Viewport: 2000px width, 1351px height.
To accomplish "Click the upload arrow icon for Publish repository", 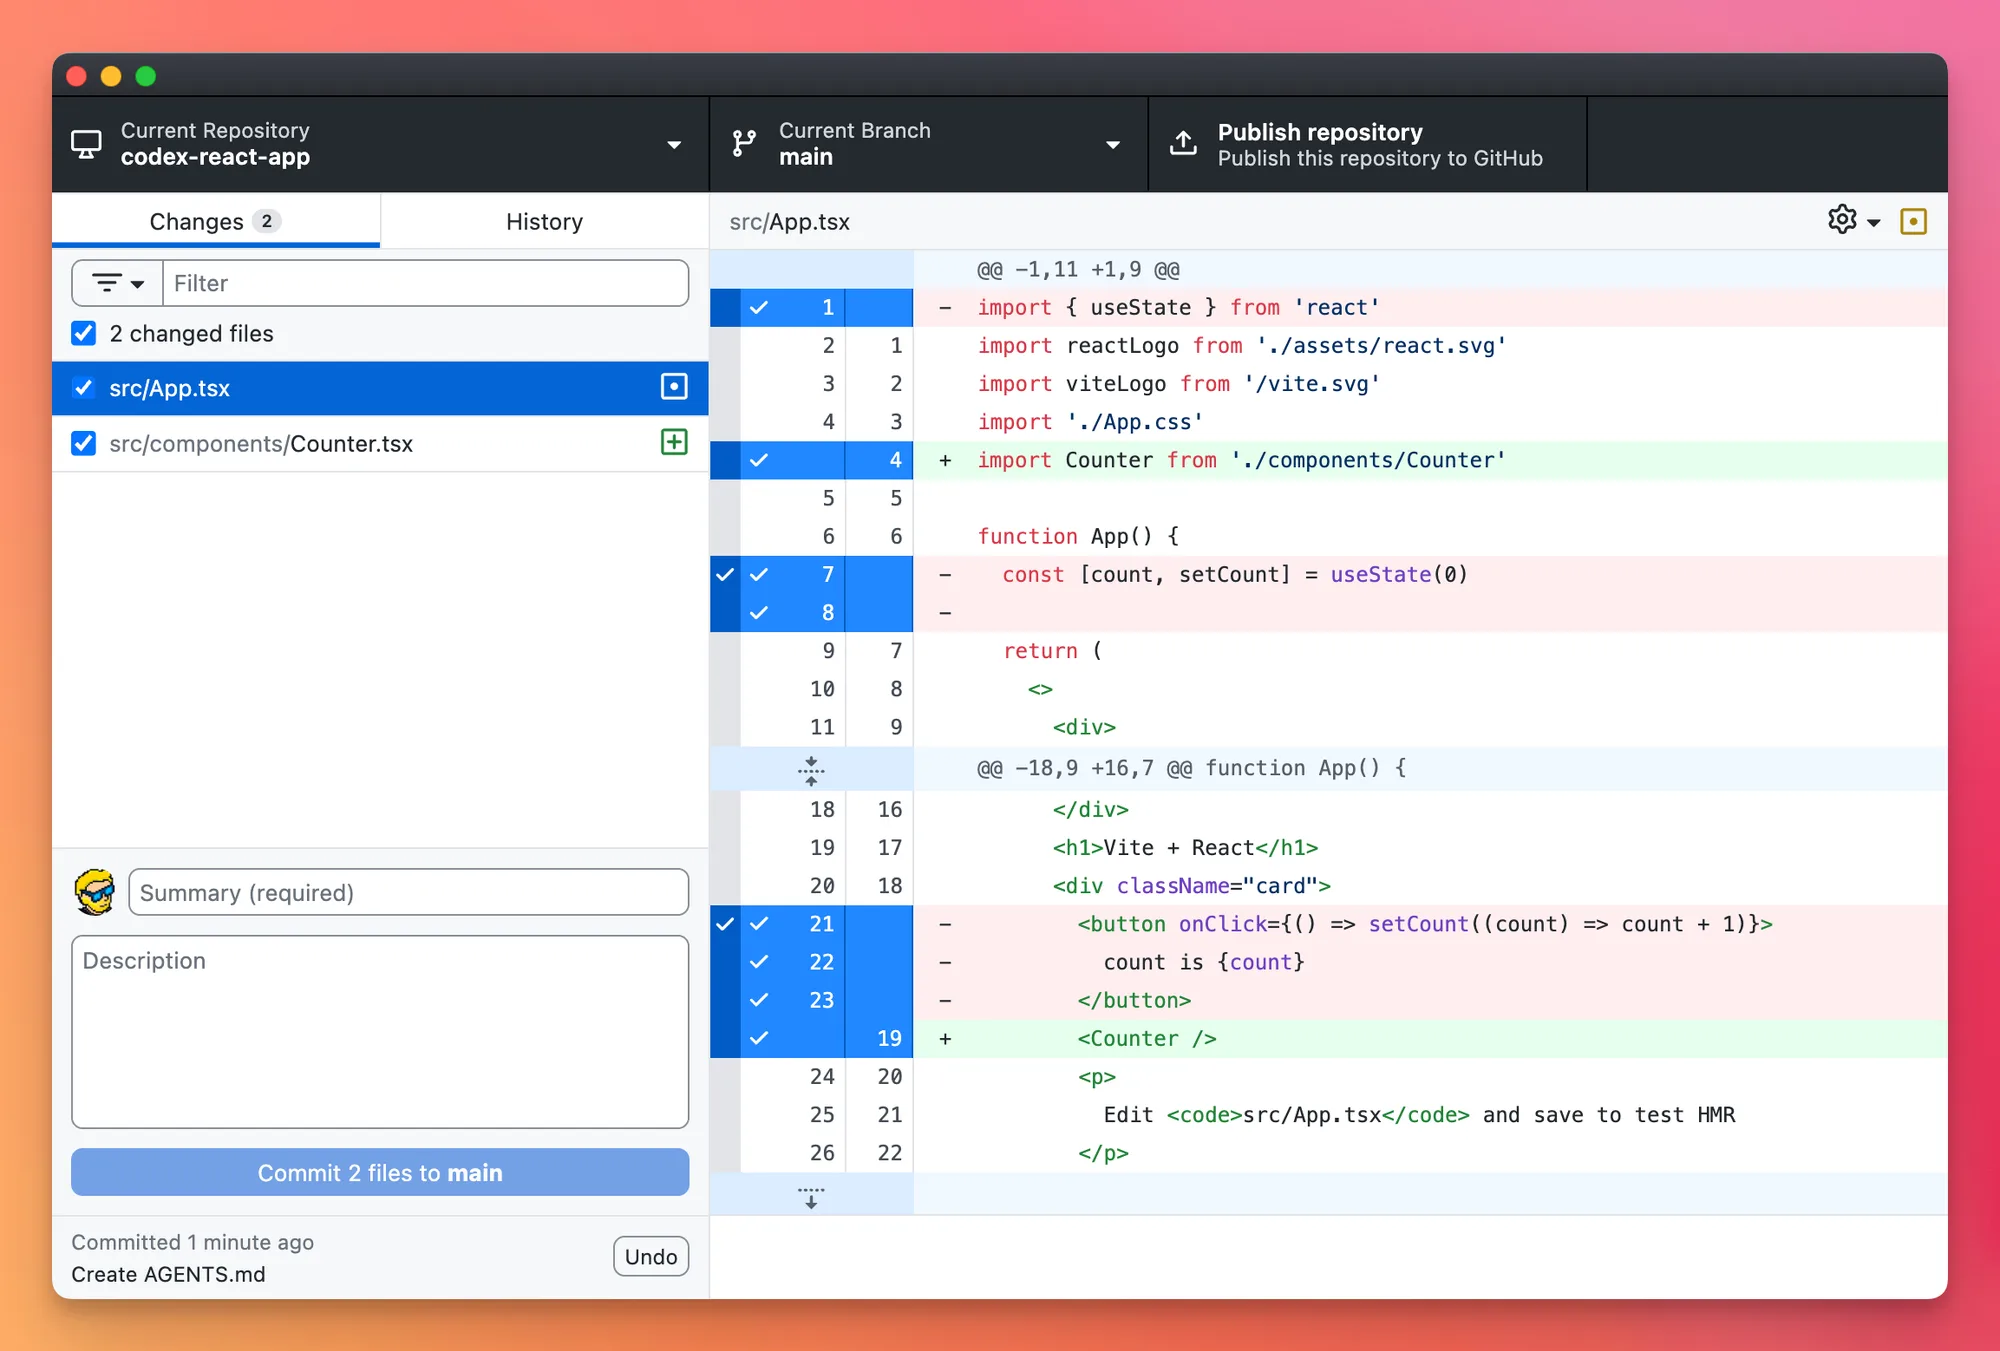I will (x=1183, y=143).
